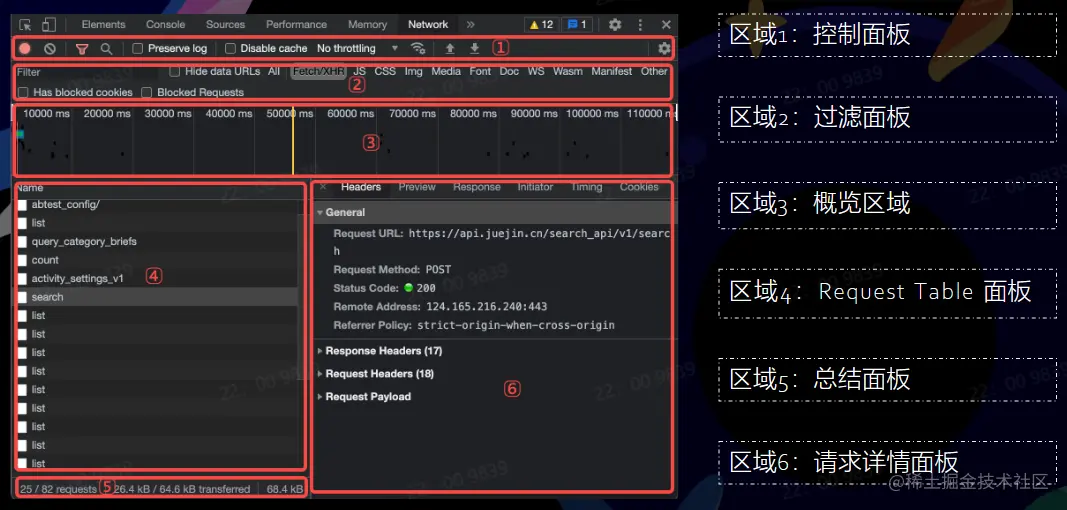Filter requests by Doc
This screenshot has width=1067, height=510.
(x=509, y=71)
